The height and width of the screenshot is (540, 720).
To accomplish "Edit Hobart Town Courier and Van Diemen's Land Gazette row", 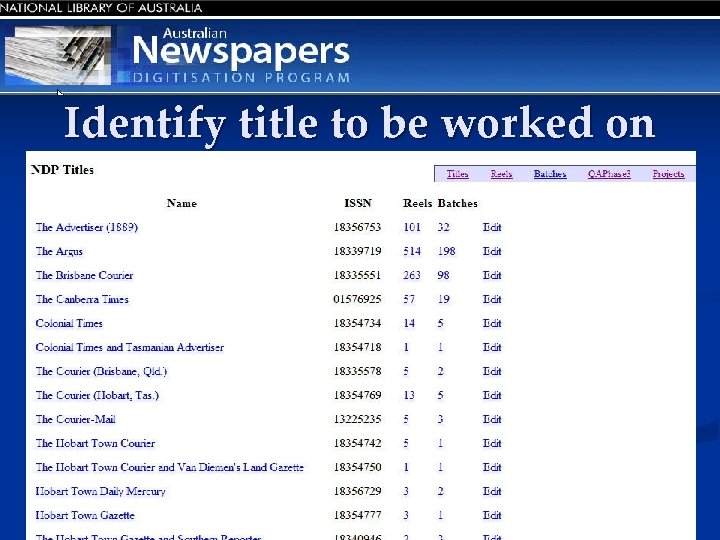I will click(x=492, y=467).
